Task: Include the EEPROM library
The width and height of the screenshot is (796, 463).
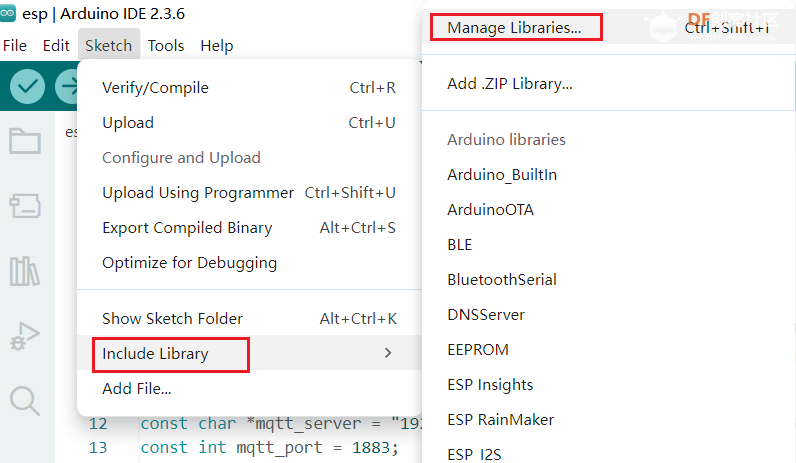Action: (x=608, y=350)
